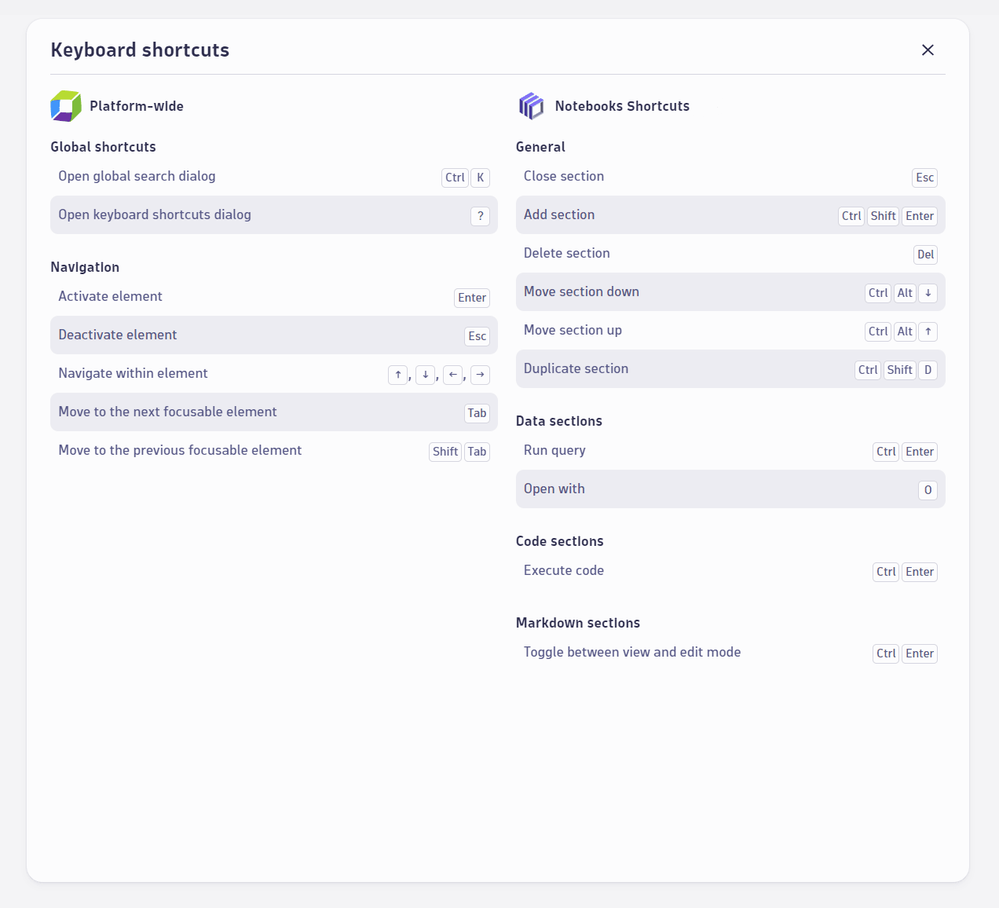Click the Platform-wide cube logo icon
Viewport: 999px width, 908px height.
click(66, 106)
